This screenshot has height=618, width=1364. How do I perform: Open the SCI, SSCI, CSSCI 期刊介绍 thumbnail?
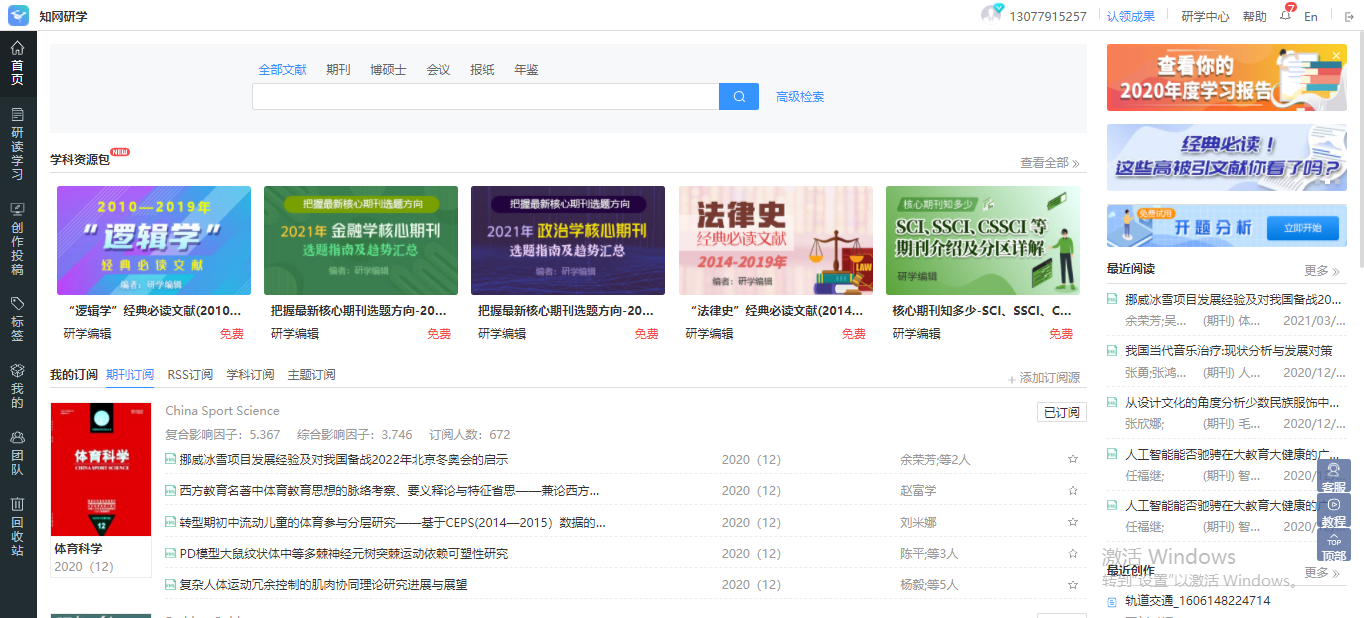[983, 240]
